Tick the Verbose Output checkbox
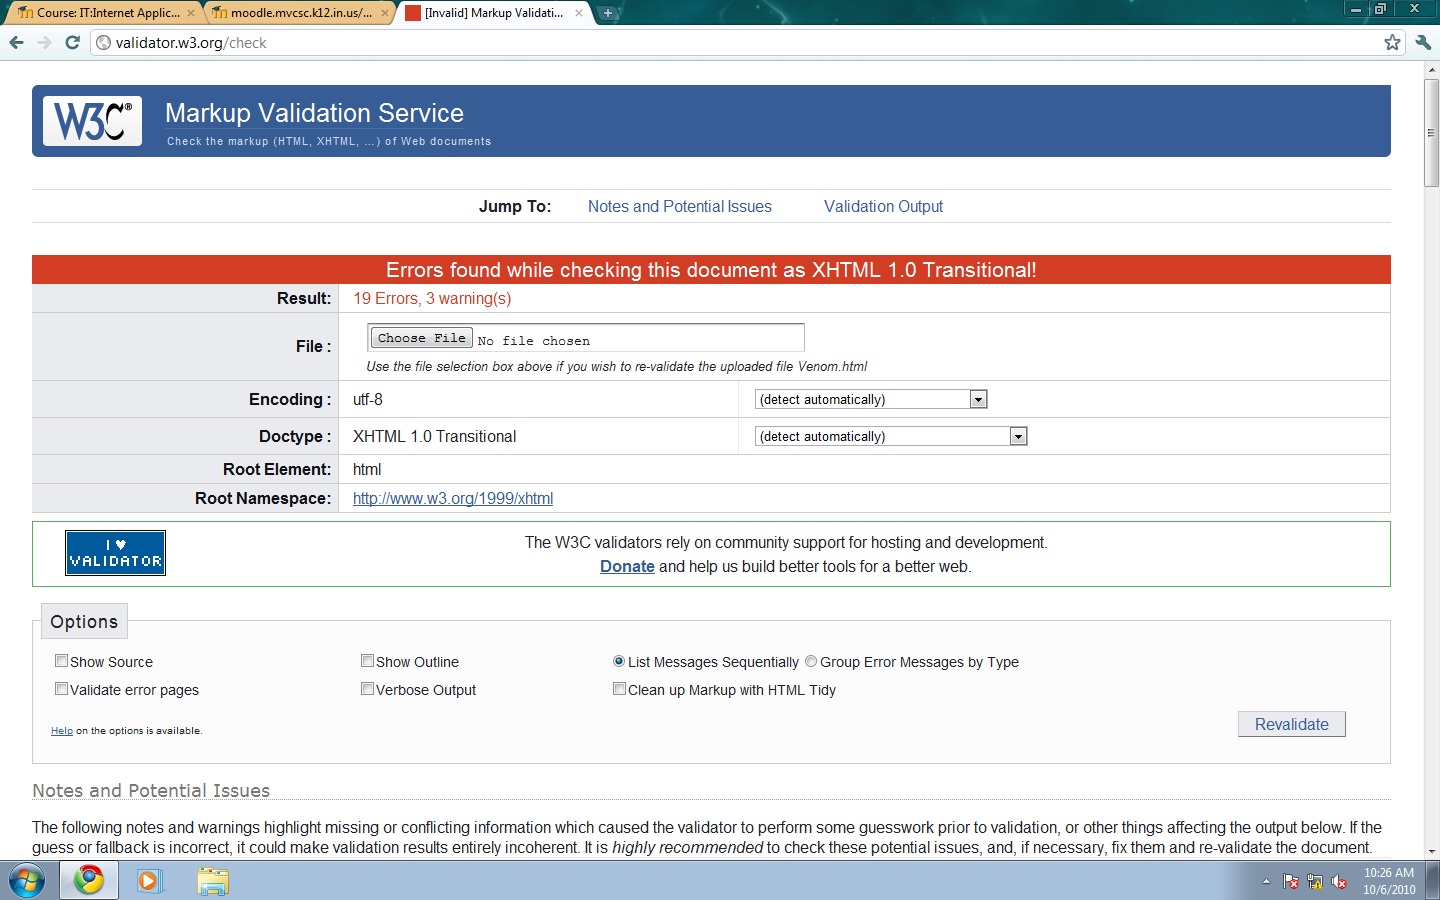 (368, 689)
